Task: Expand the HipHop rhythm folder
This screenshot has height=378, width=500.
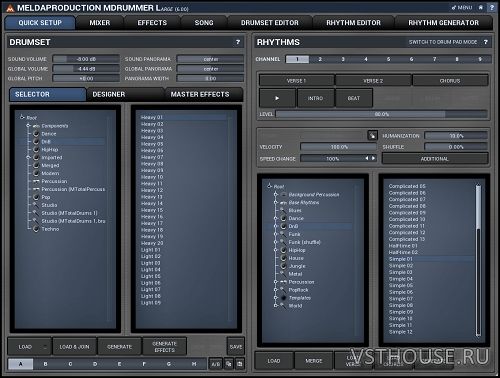Action: [276, 250]
